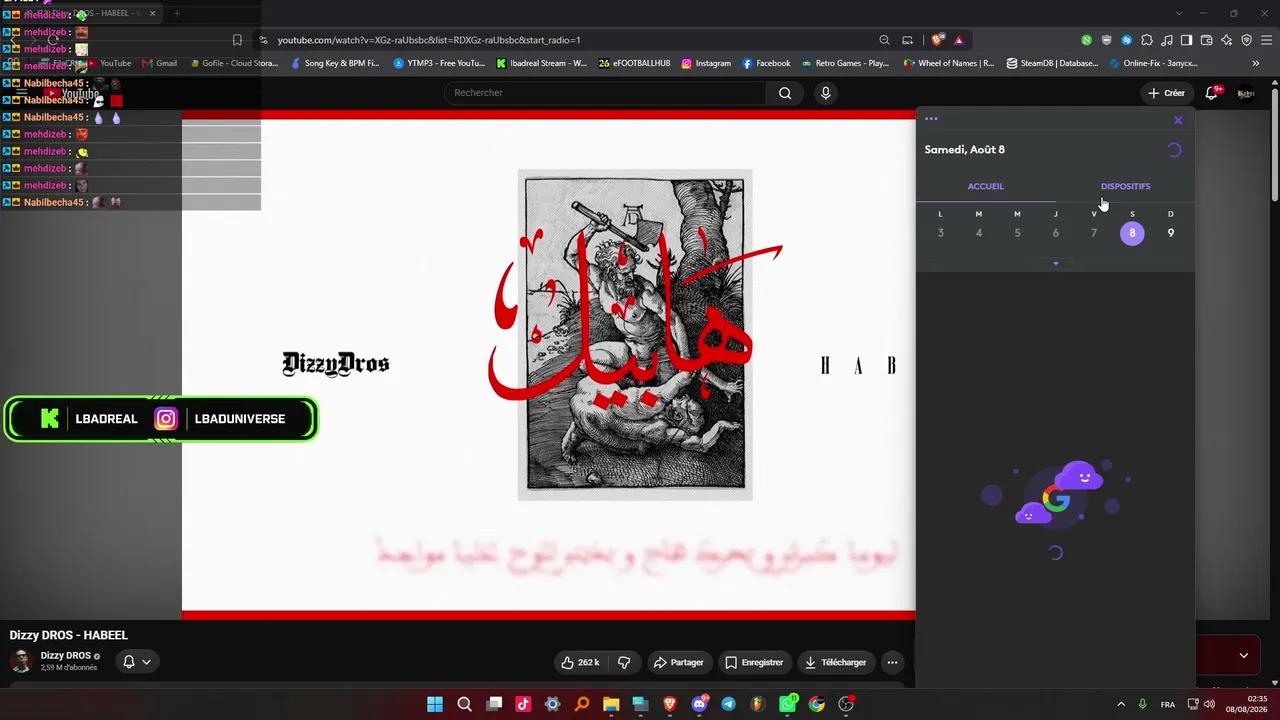
Task: Open the extensions puzzle-piece icon
Action: coord(1146,40)
